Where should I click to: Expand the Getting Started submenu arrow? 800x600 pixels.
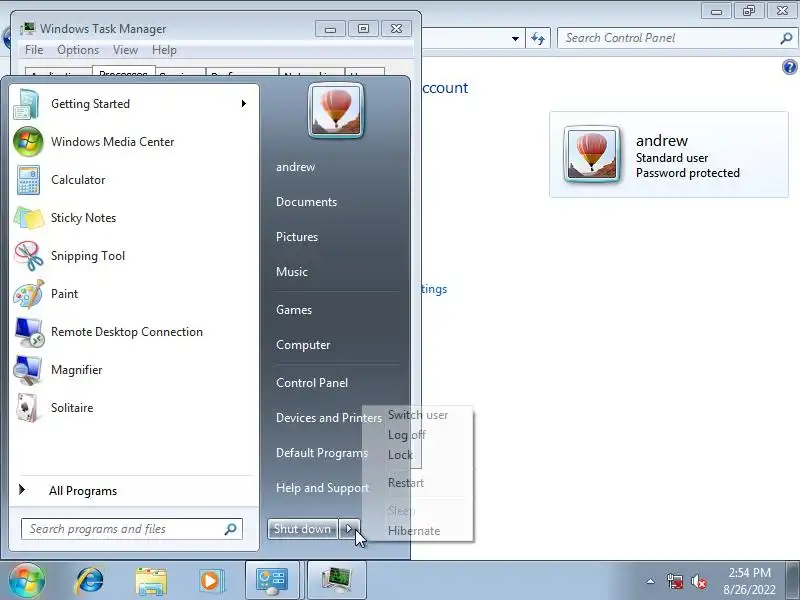(244, 104)
